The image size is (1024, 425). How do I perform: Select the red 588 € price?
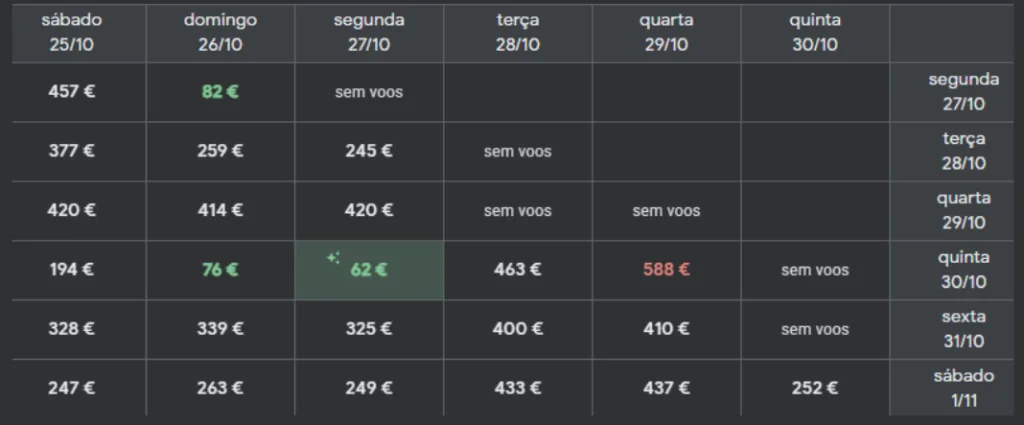(x=667, y=269)
